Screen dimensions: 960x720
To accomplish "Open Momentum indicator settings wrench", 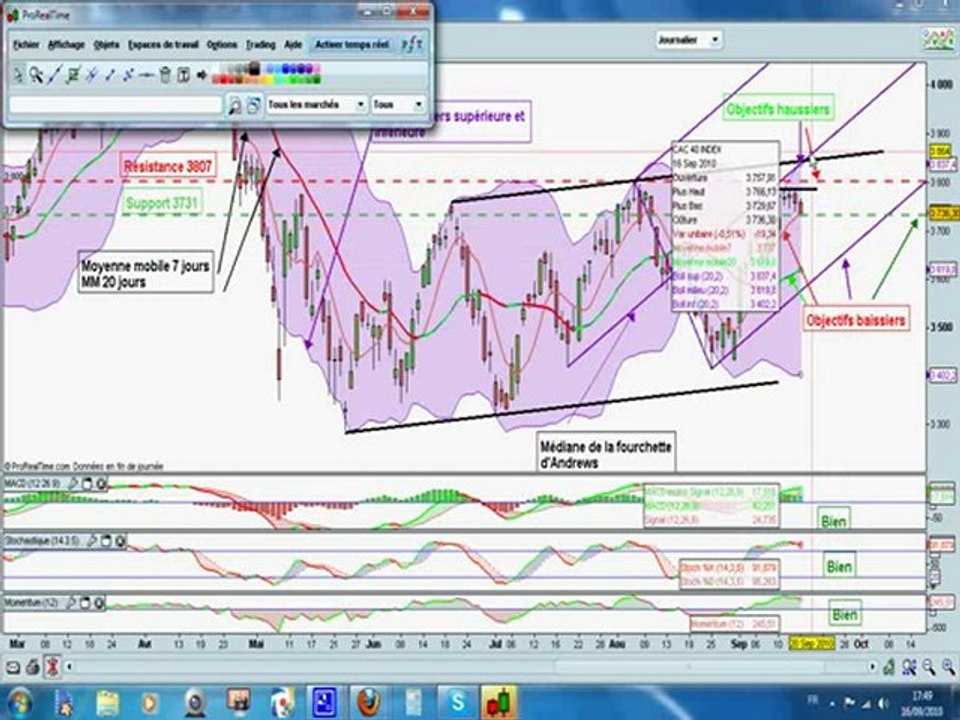I will pos(70,603).
